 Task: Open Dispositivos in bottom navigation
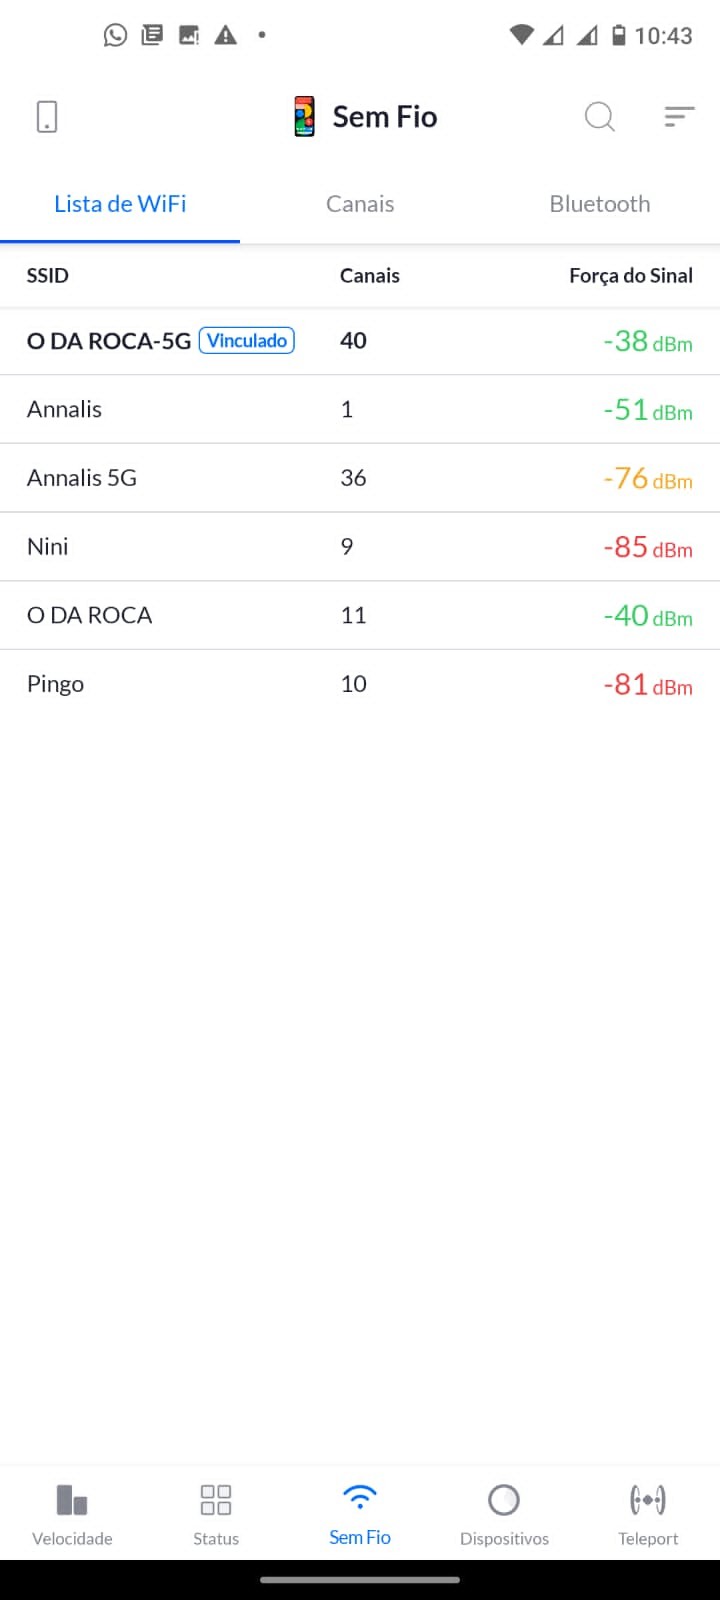(504, 1514)
